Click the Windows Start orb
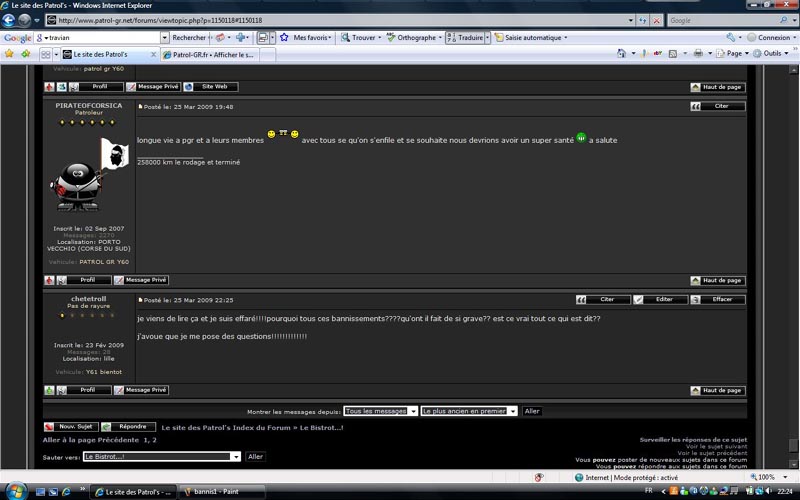Screen dimensions: 800x500 click(x=16, y=491)
